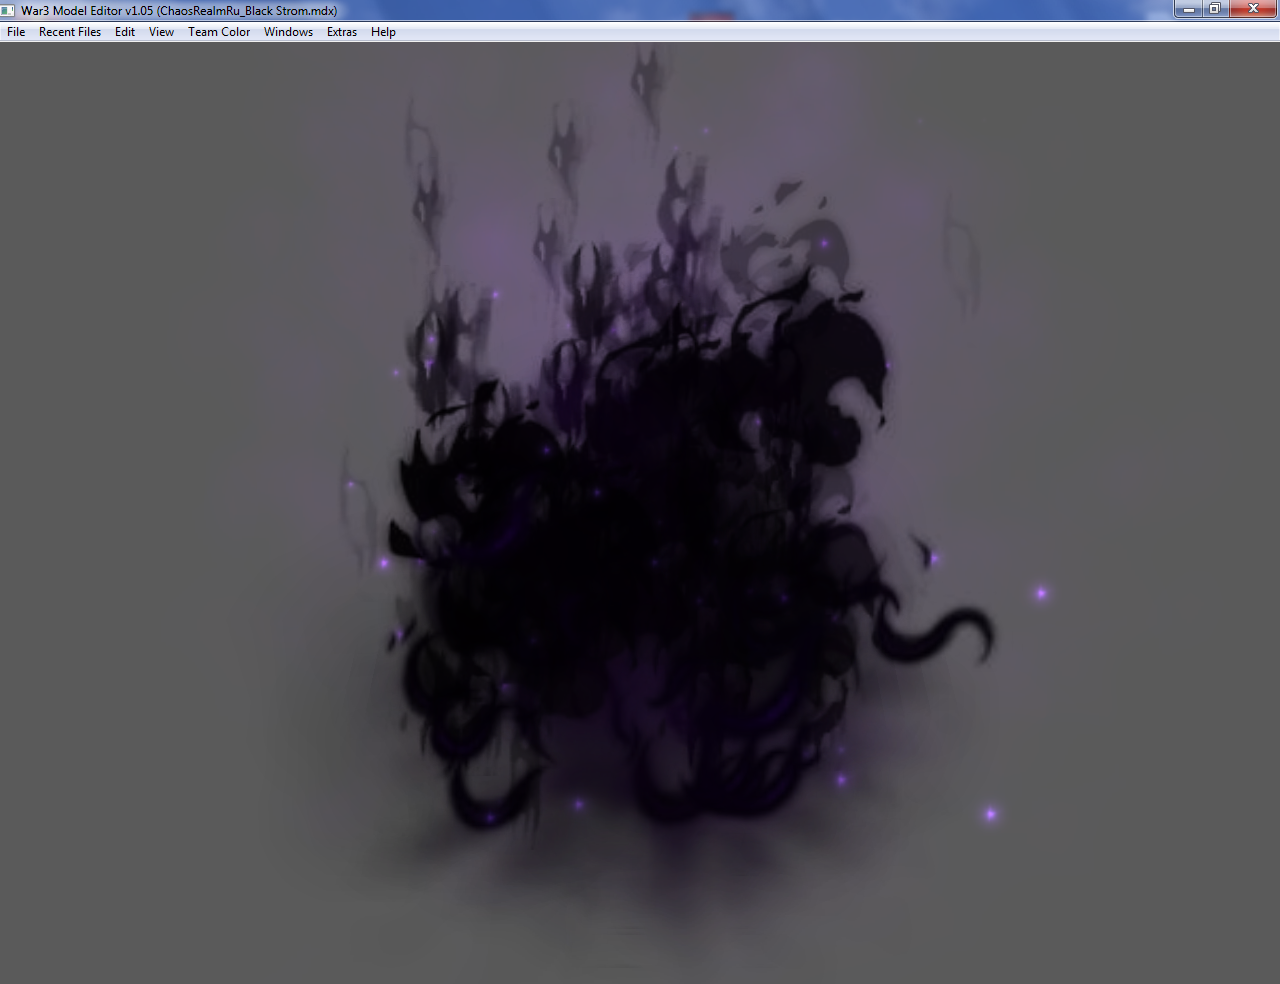Open the File menu
This screenshot has width=1280, height=984.
tap(16, 32)
